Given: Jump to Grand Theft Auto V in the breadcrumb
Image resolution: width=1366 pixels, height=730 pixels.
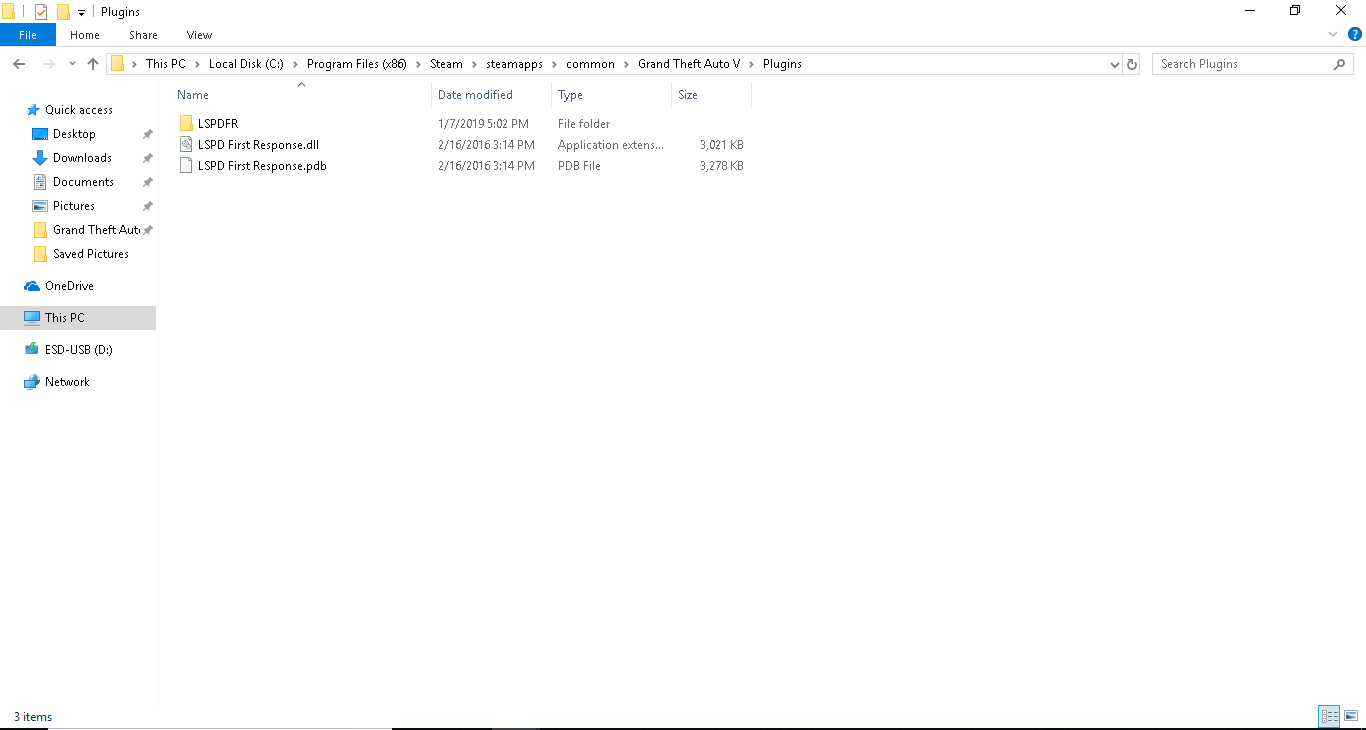Looking at the screenshot, I should [x=689, y=64].
